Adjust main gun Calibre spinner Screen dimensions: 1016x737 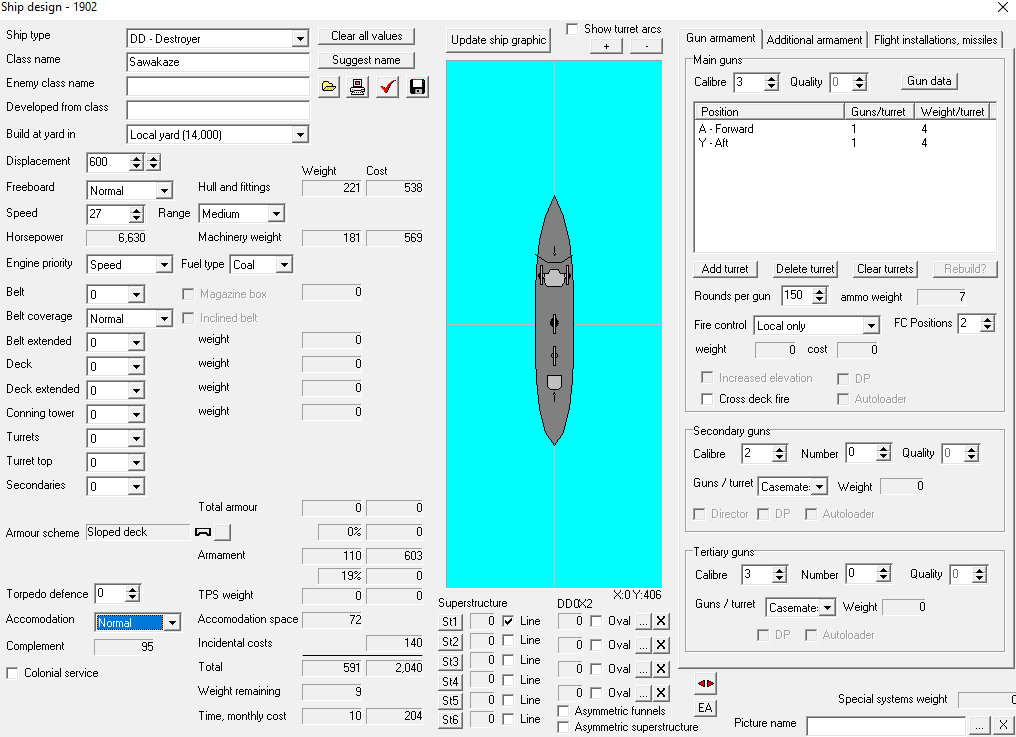point(771,82)
